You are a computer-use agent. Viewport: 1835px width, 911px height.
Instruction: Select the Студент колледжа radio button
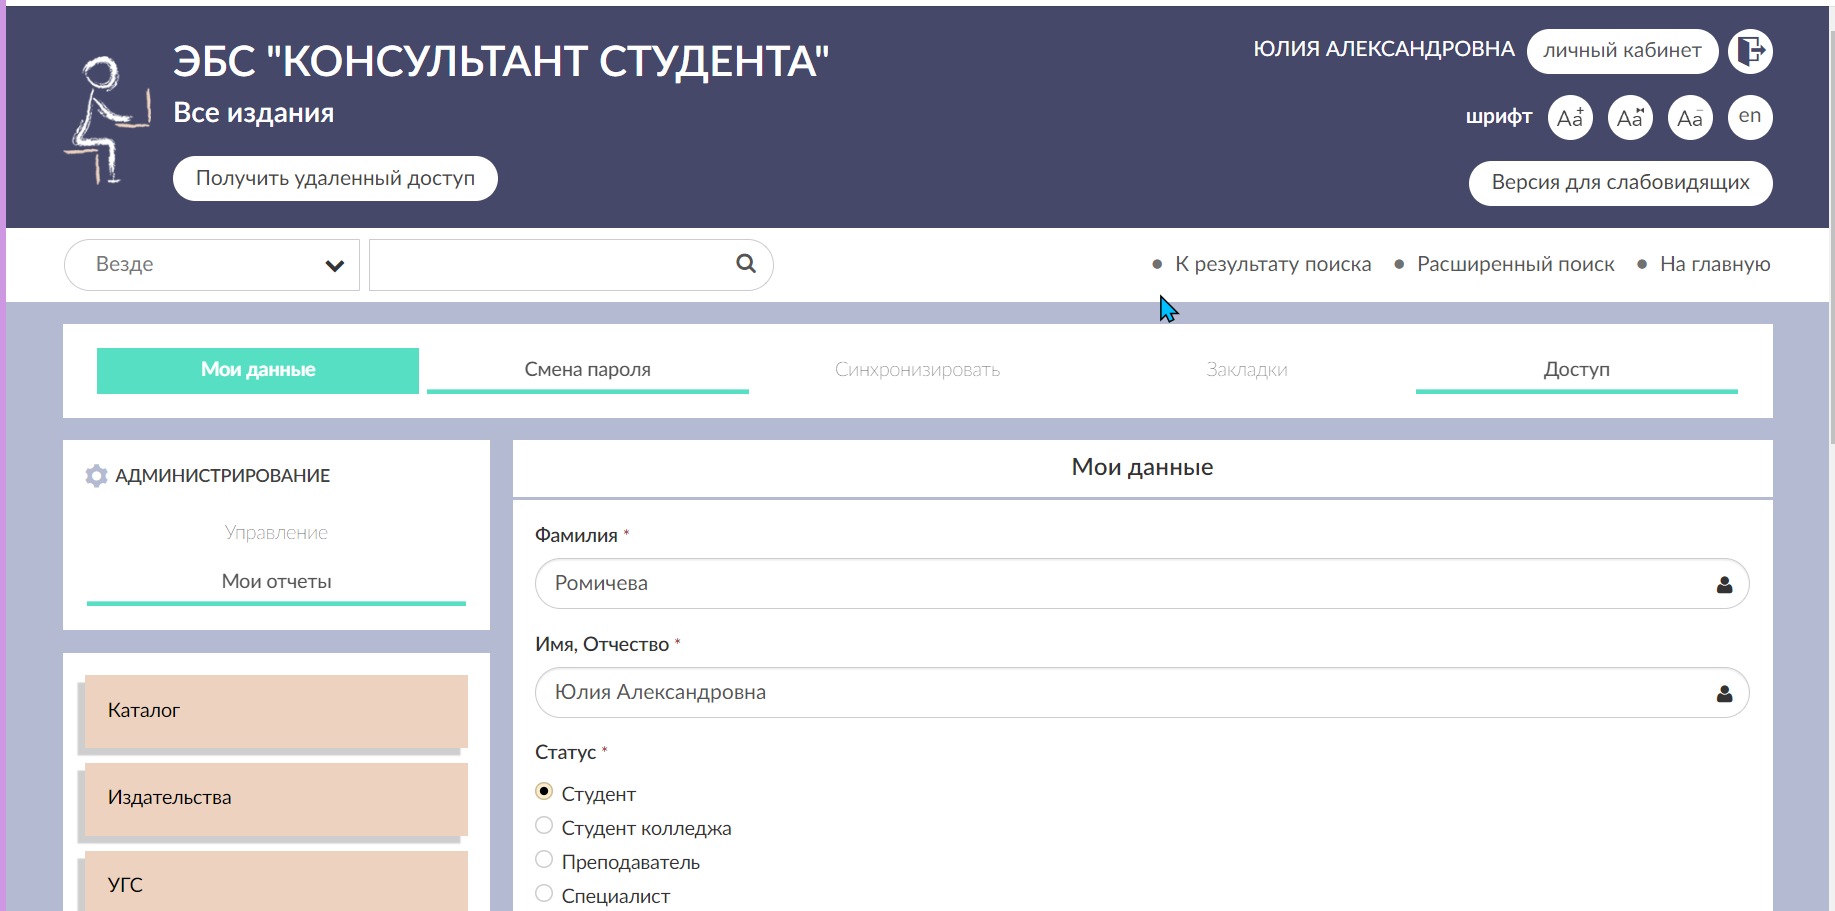pyautogui.click(x=544, y=825)
